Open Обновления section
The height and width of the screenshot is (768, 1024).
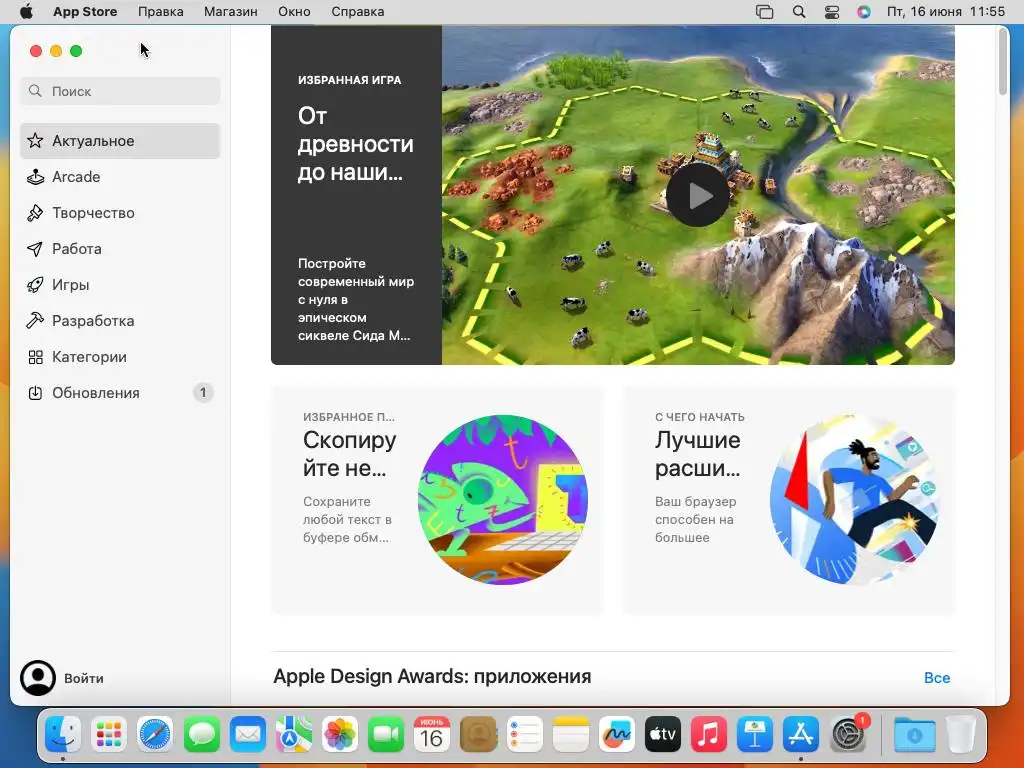(x=120, y=392)
